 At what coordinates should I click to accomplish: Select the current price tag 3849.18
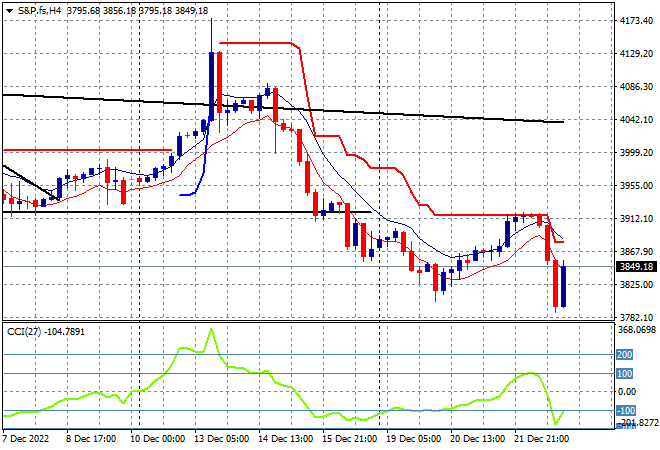click(x=636, y=266)
